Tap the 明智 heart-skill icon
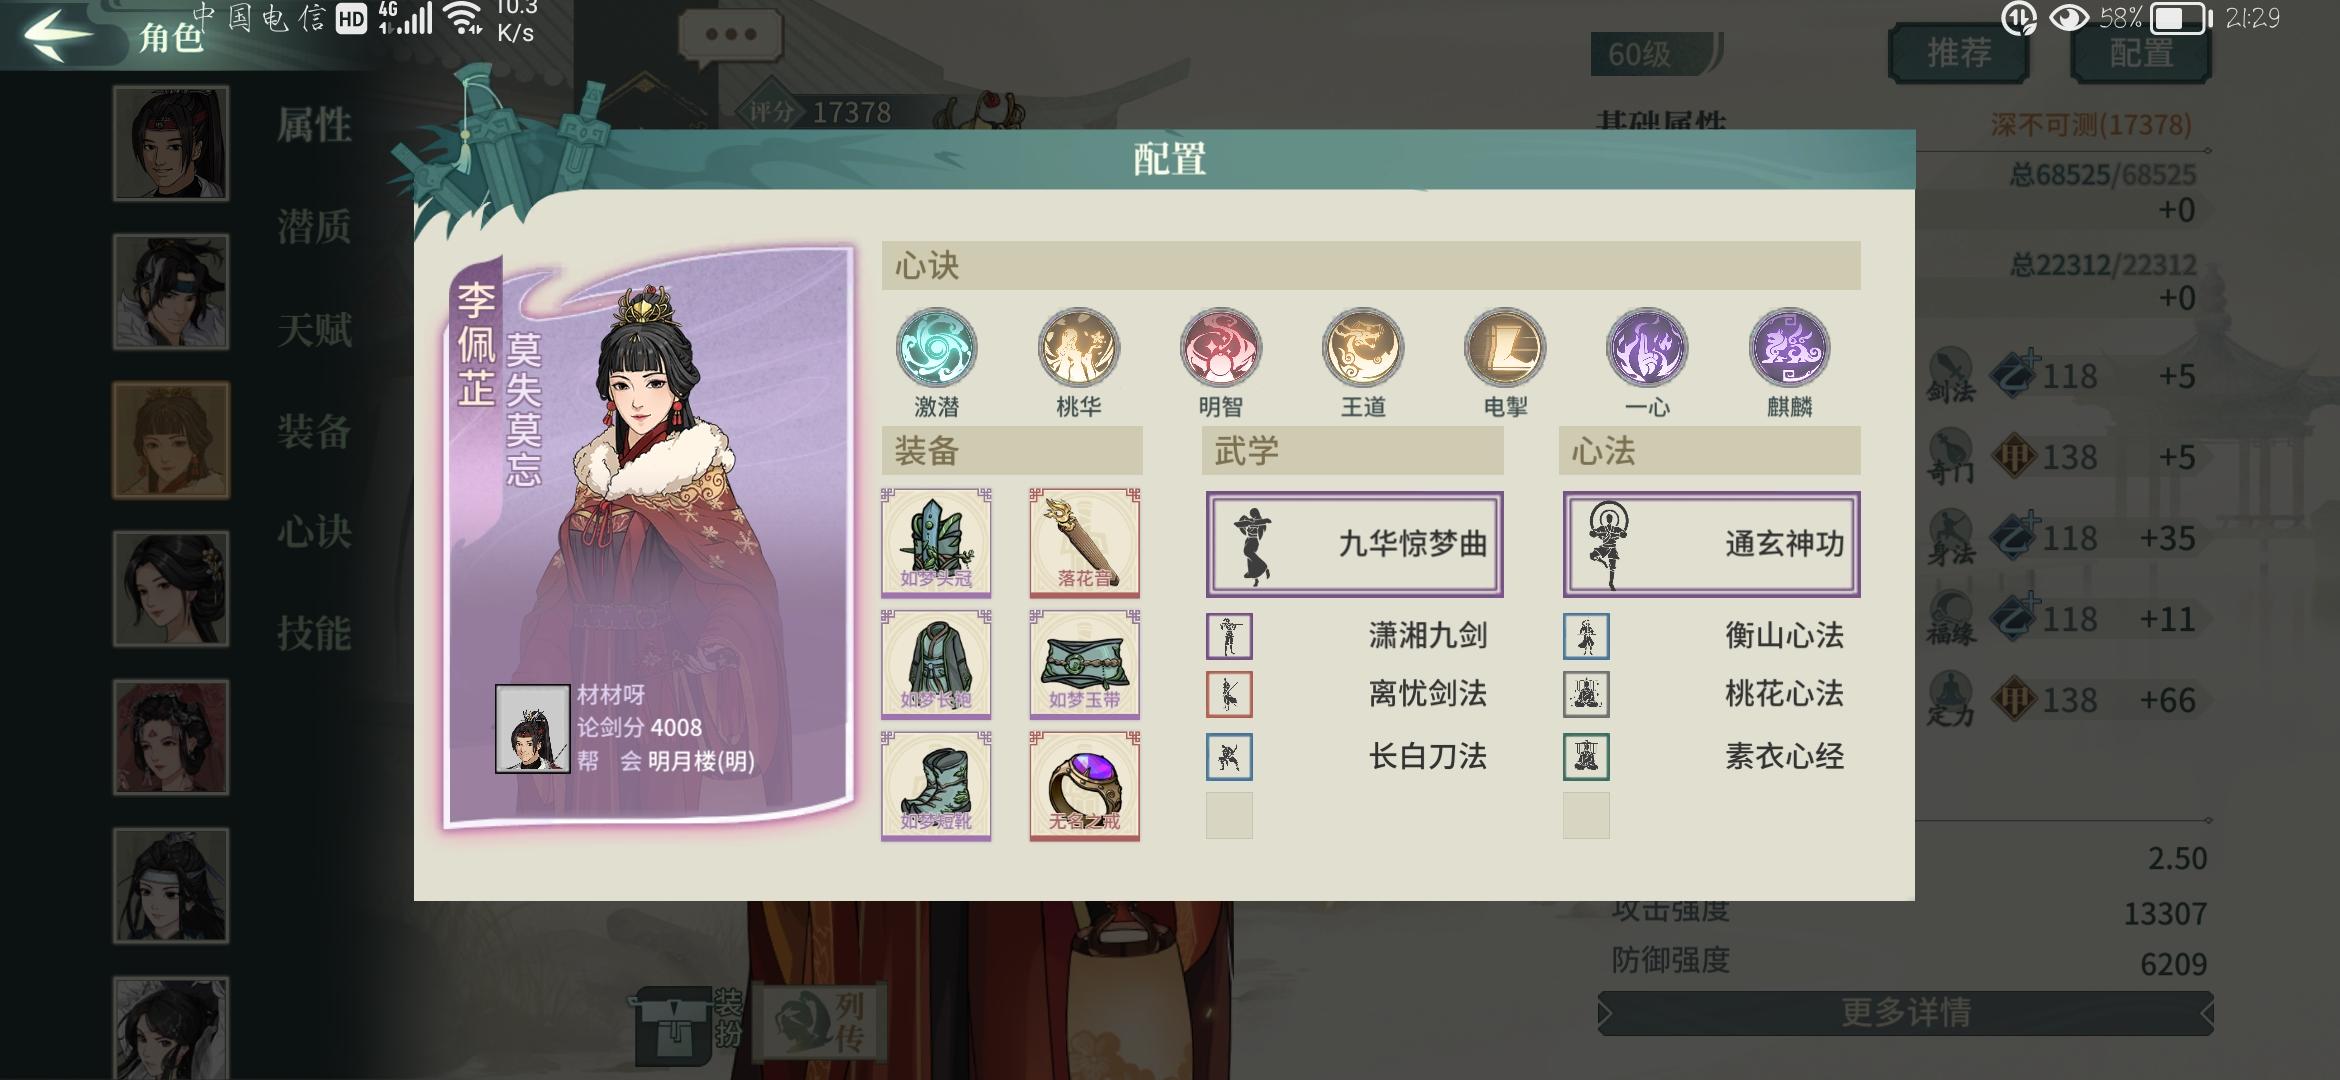The width and height of the screenshot is (2340, 1080). pos(1220,348)
